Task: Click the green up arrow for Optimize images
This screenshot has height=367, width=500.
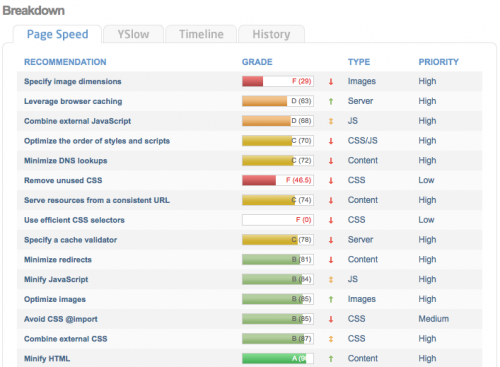Action: pos(331,299)
